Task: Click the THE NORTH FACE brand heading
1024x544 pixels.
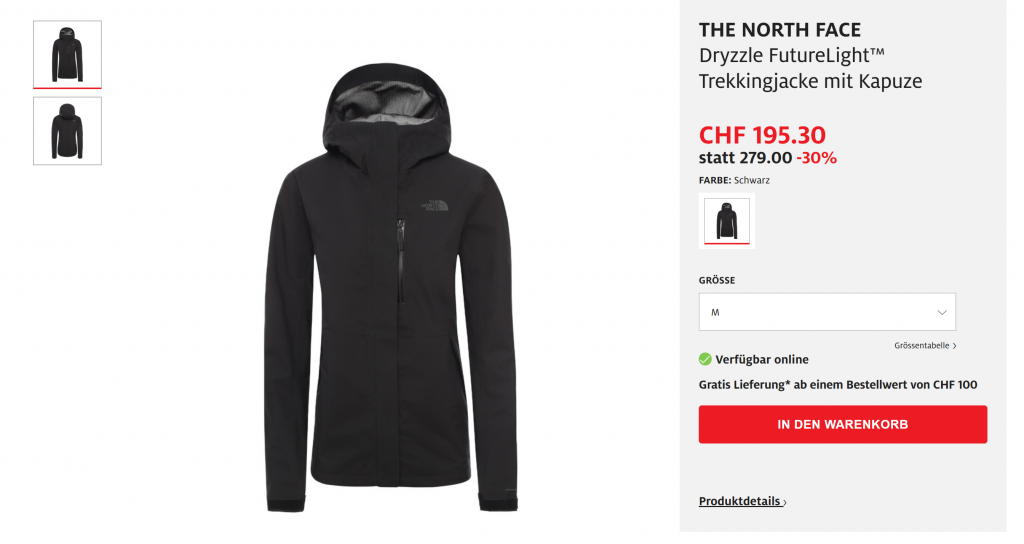Action: tap(780, 30)
